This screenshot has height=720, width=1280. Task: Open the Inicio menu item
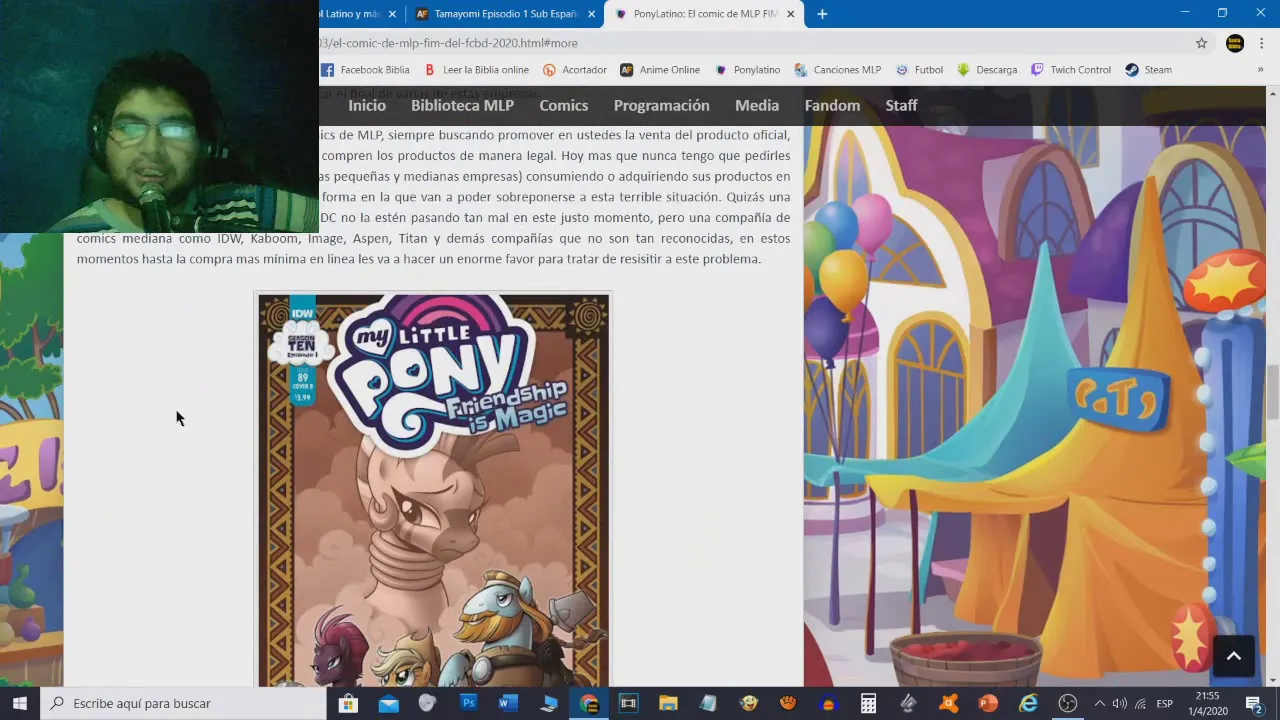click(x=366, y=105)
